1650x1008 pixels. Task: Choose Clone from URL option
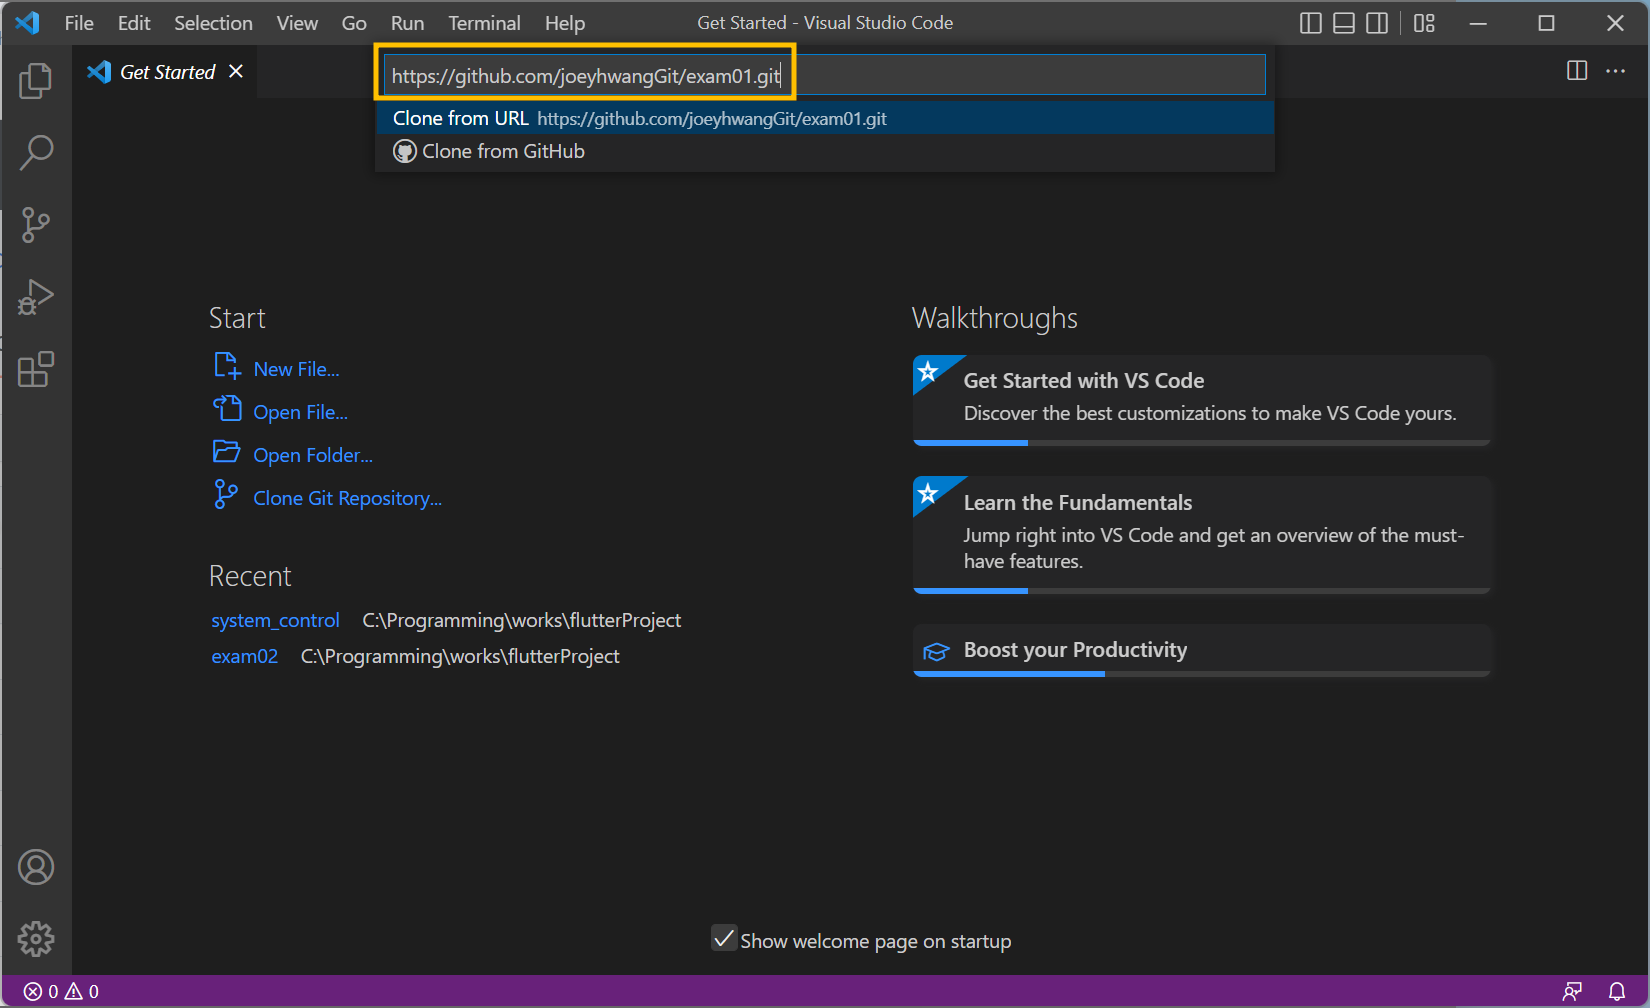coord(825,118)
